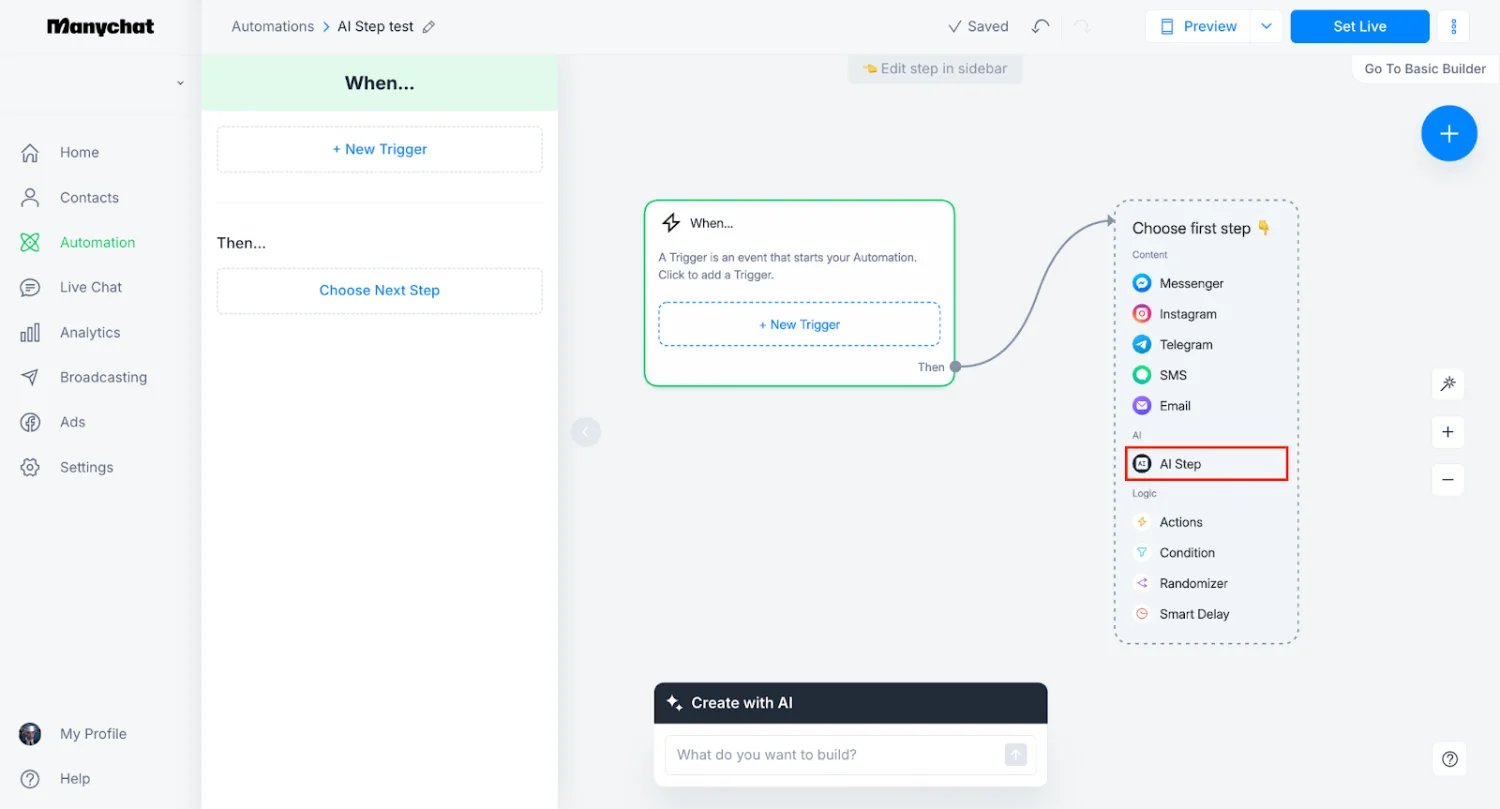Click the redo arrow in top bar

tap(1082, 27)
